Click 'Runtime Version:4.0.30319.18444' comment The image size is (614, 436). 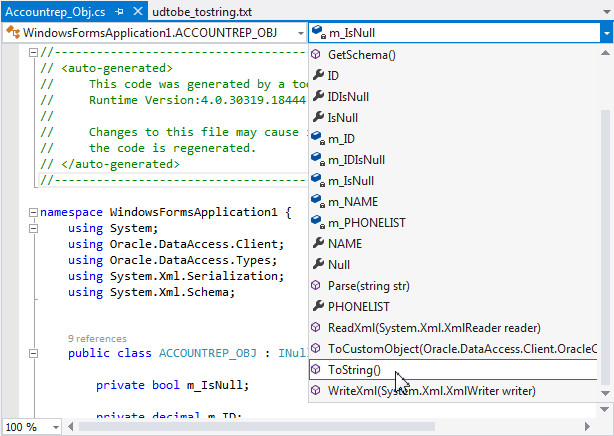197,100
